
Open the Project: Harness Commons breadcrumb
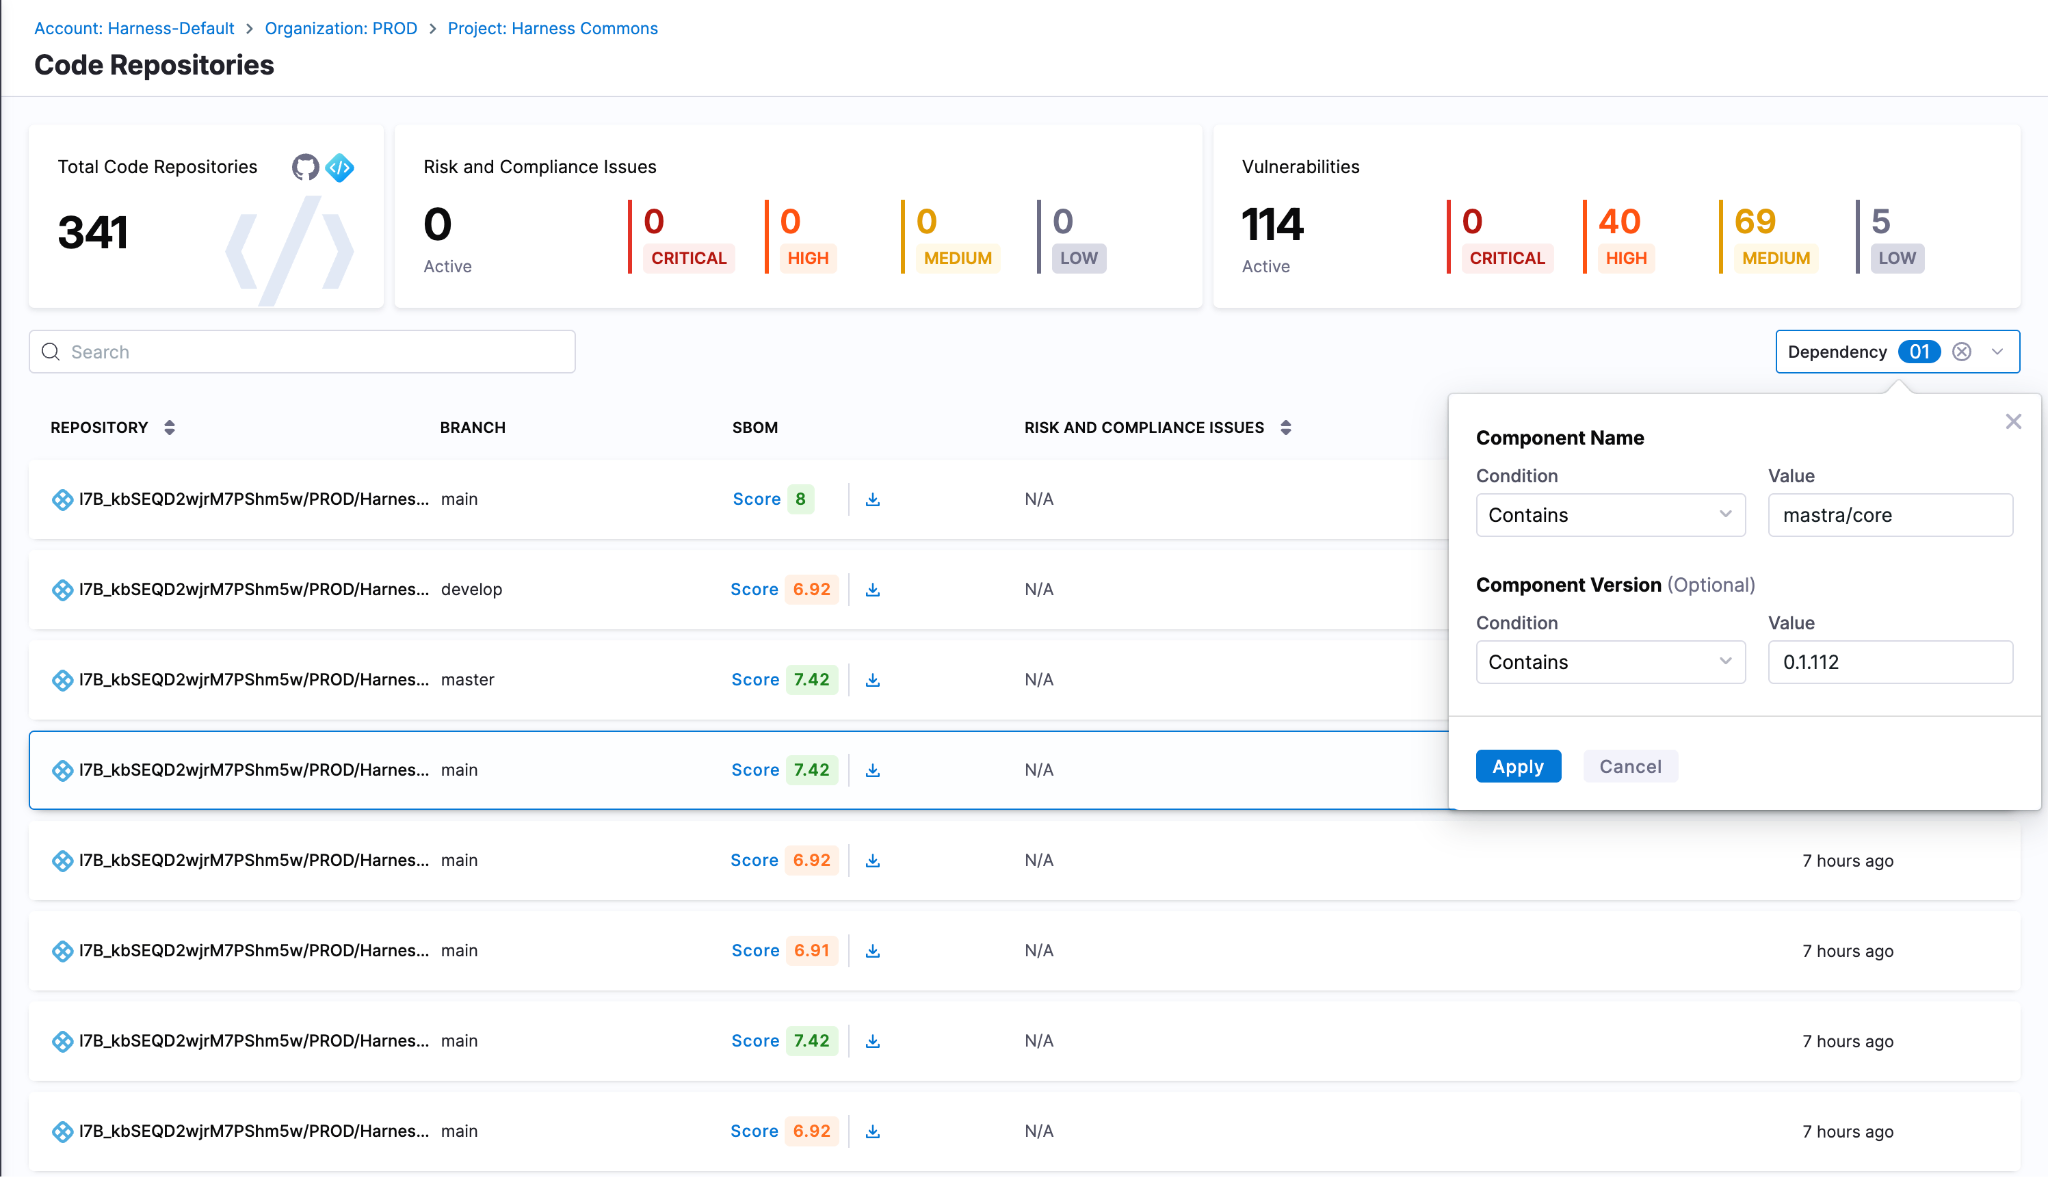[x=553, y=28]
